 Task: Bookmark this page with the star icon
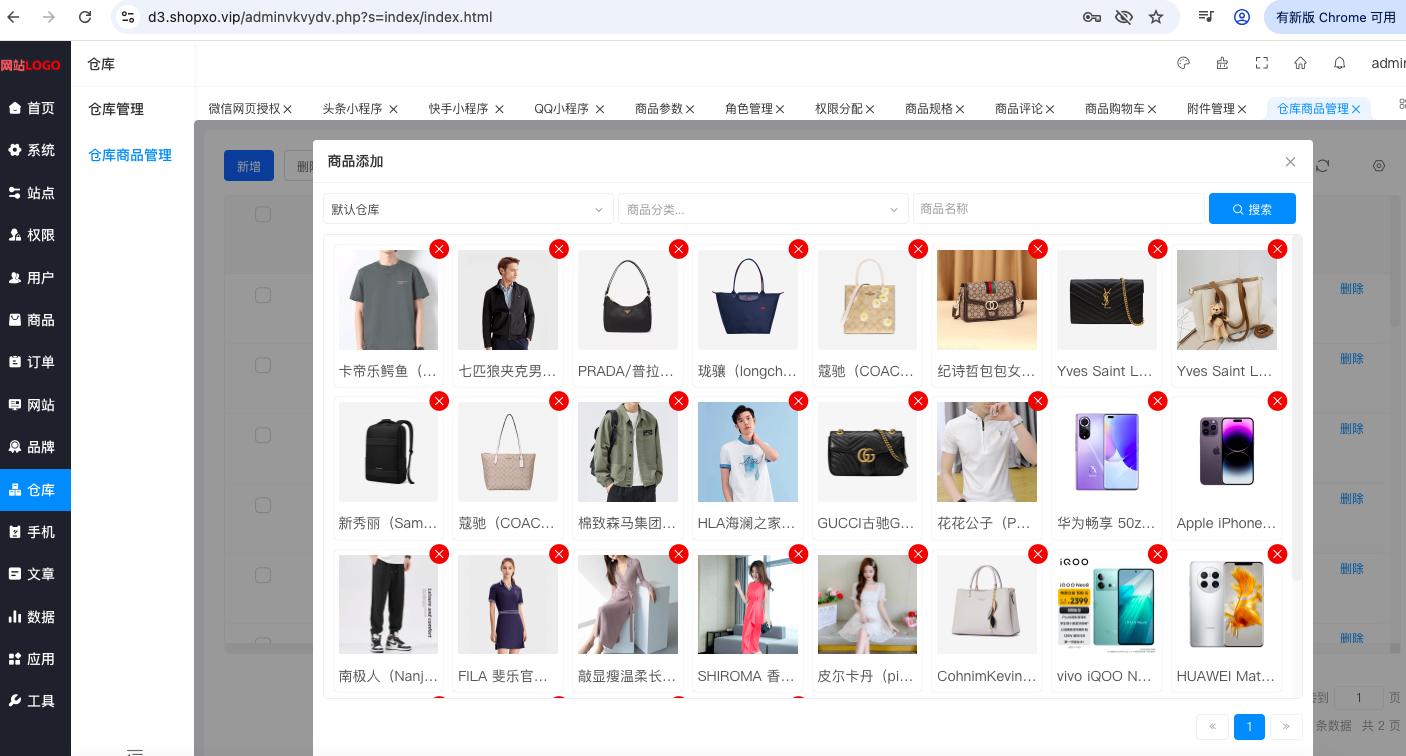click(x=1156, y=17)
